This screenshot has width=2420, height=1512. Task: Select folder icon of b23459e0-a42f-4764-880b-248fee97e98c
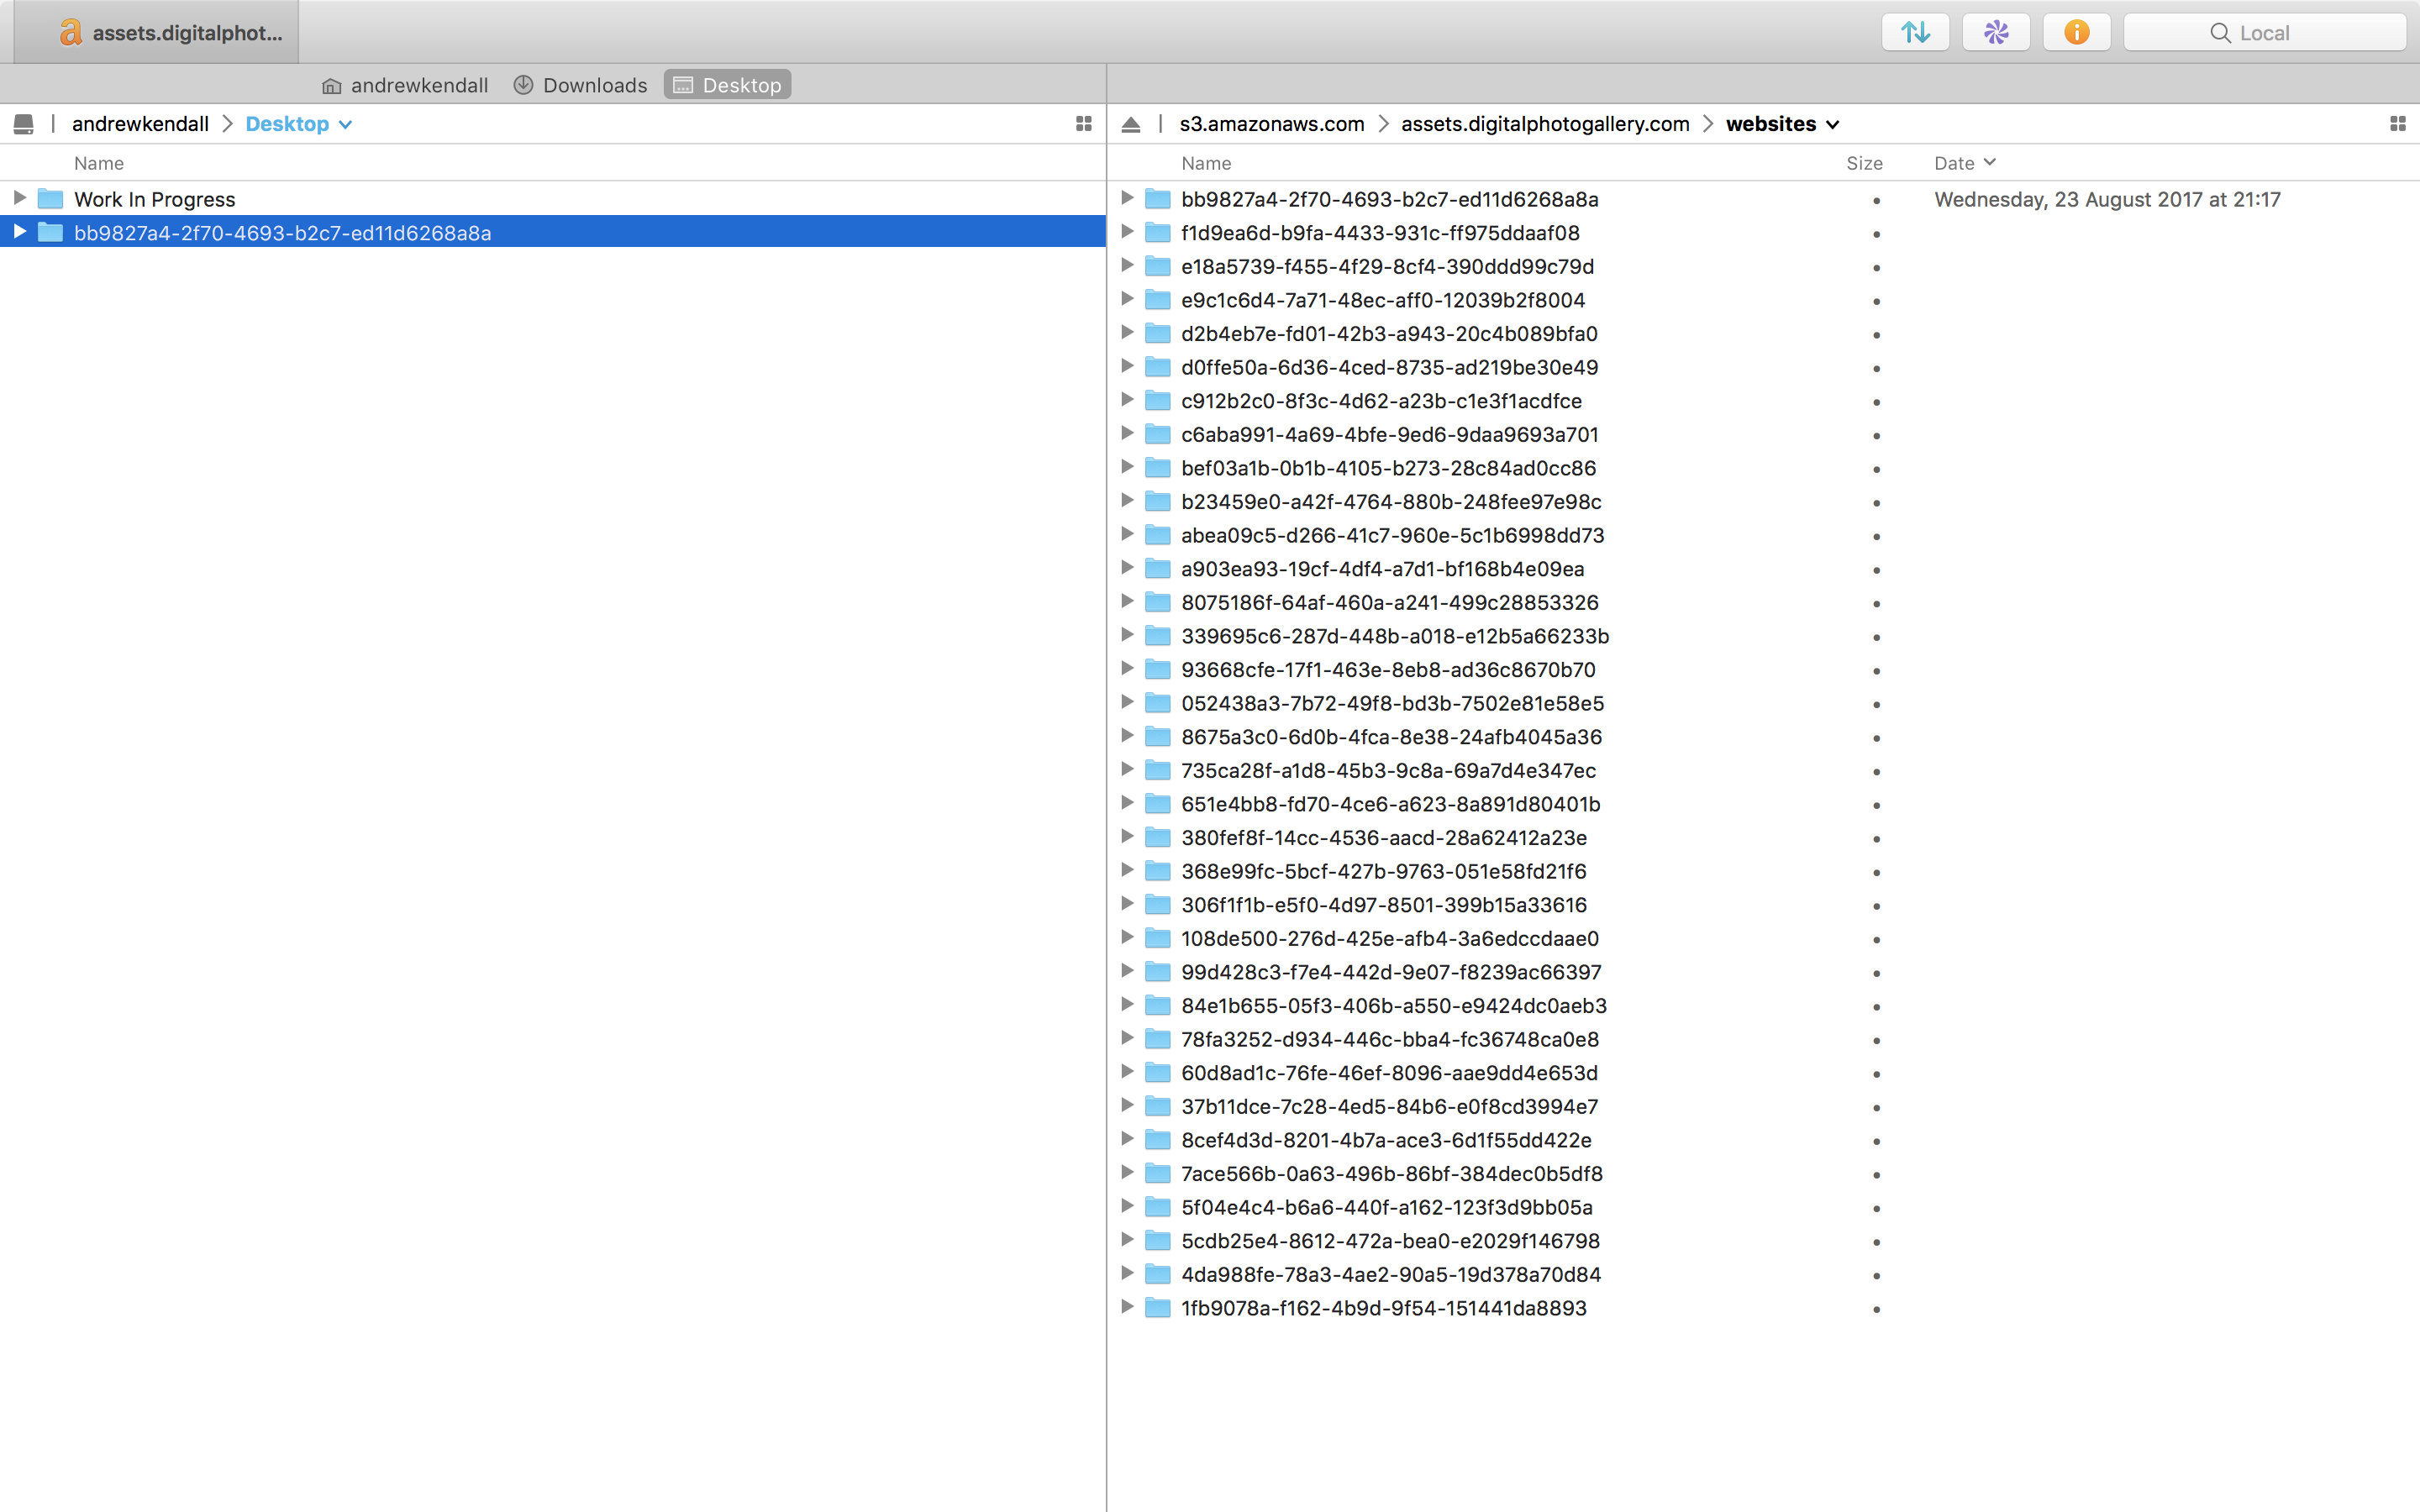(1157, 501)
